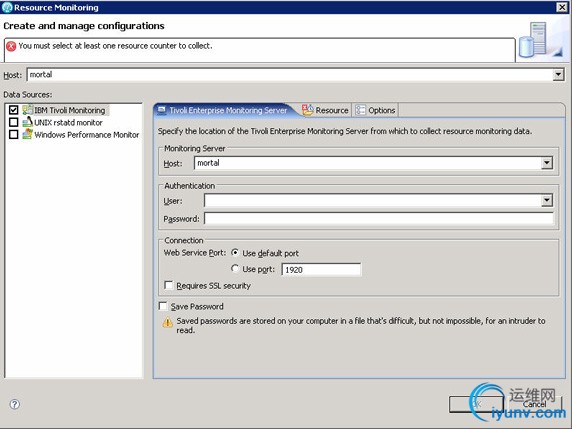Click the Resource Monitoring title bar icon

click(7, 7)
